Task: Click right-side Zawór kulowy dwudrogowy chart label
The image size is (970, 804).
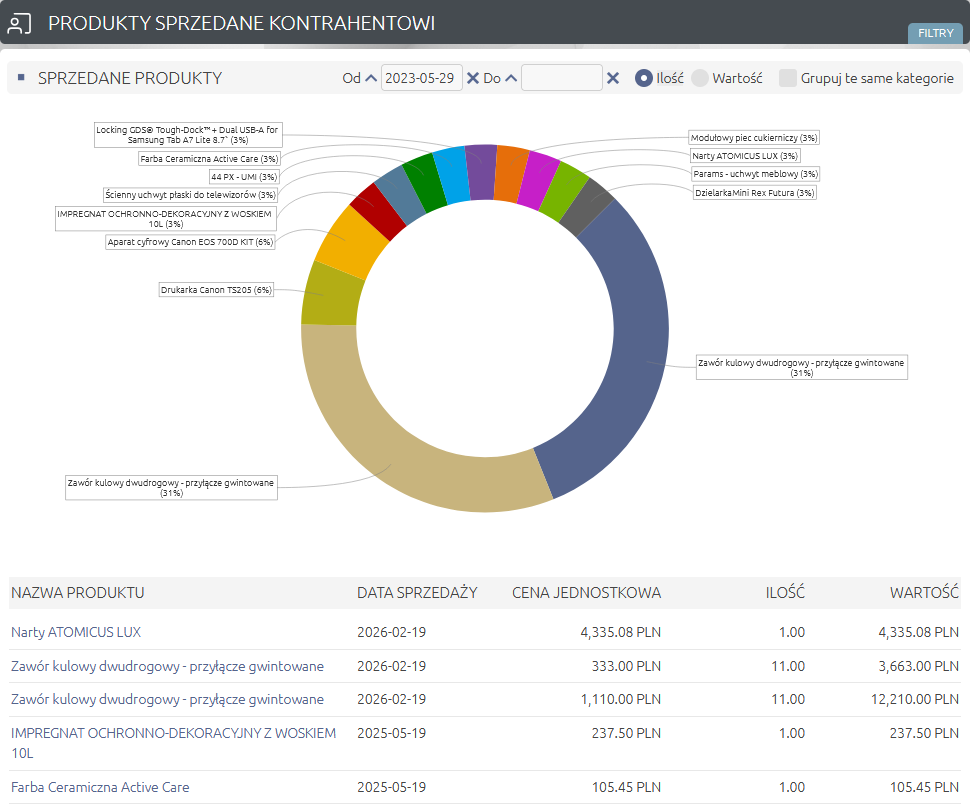Action: pyautogui.click(x=802, y=367)
